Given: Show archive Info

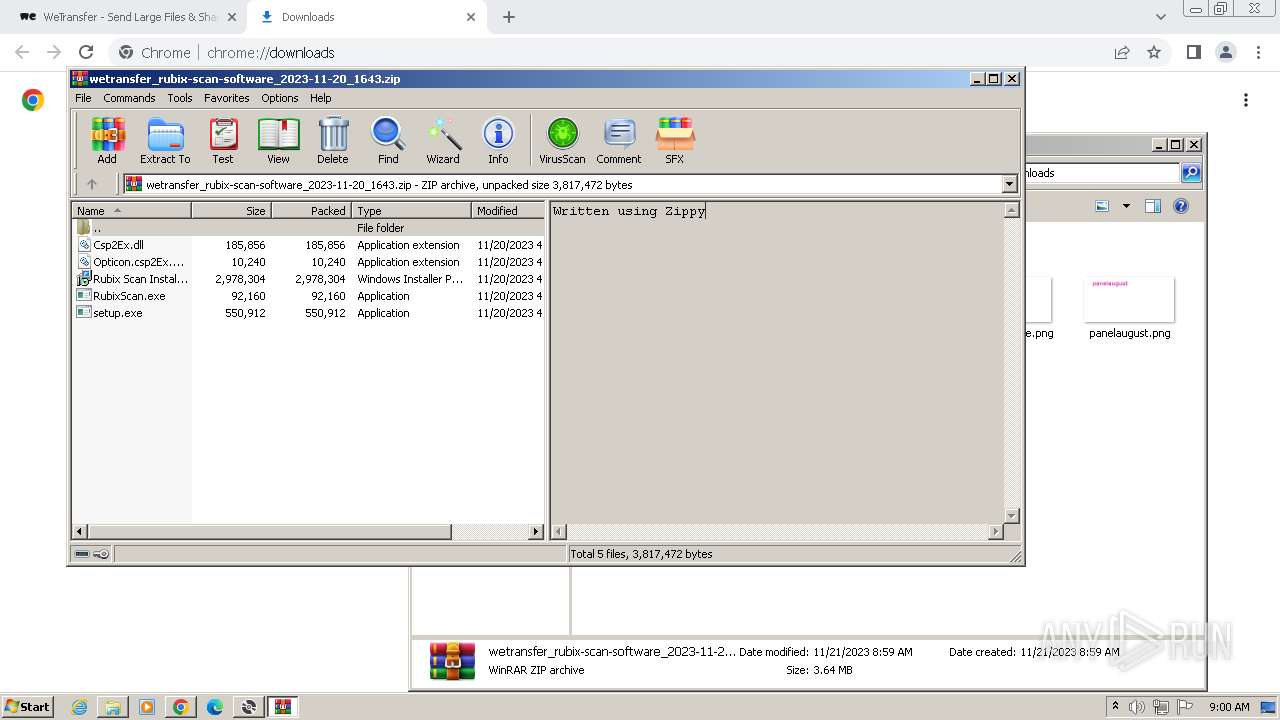Looking at the screenshot, I should tap(498, 140).
